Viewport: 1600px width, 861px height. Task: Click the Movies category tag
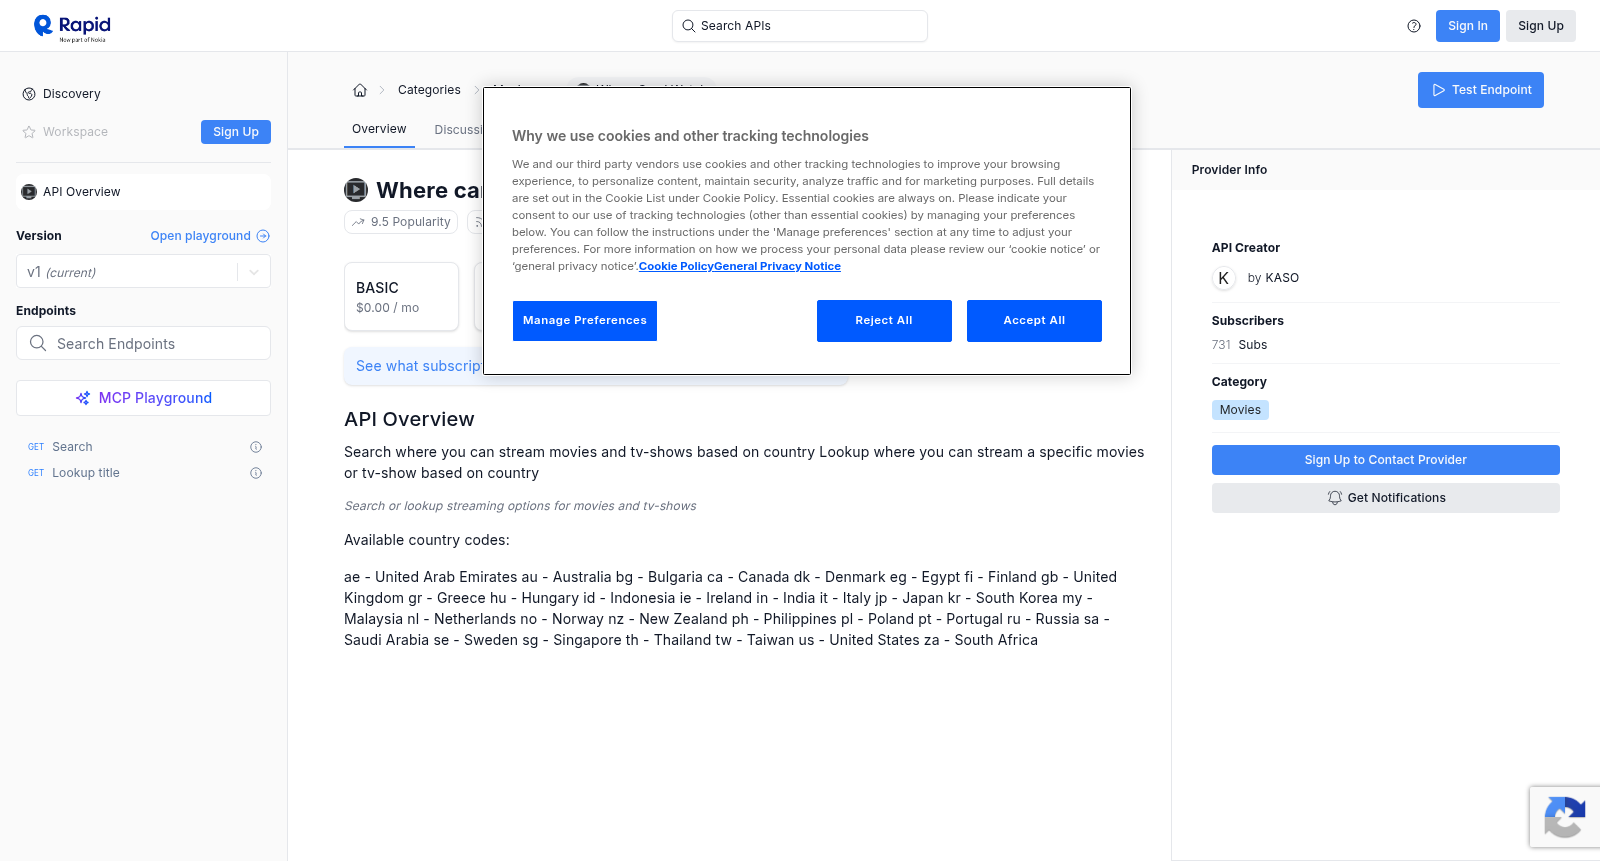tap(1240, 410)
